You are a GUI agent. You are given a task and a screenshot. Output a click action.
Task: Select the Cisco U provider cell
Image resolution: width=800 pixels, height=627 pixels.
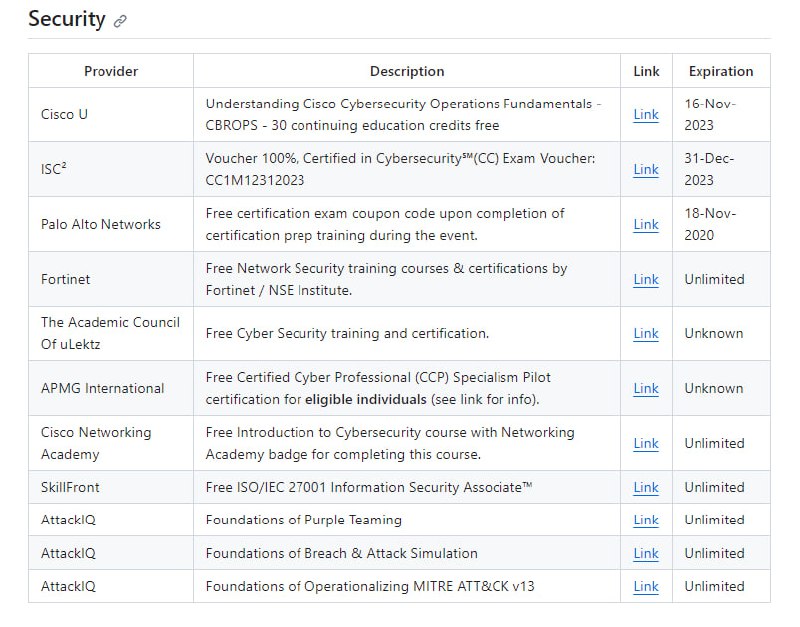click(x=65, y=114)
